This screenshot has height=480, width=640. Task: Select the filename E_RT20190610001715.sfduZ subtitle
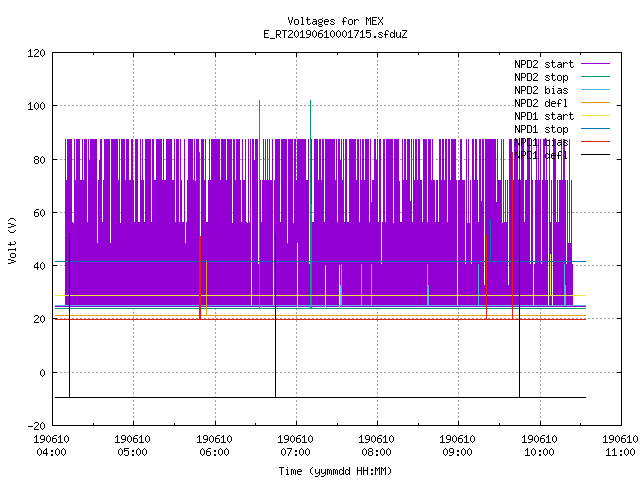(335, 34)
